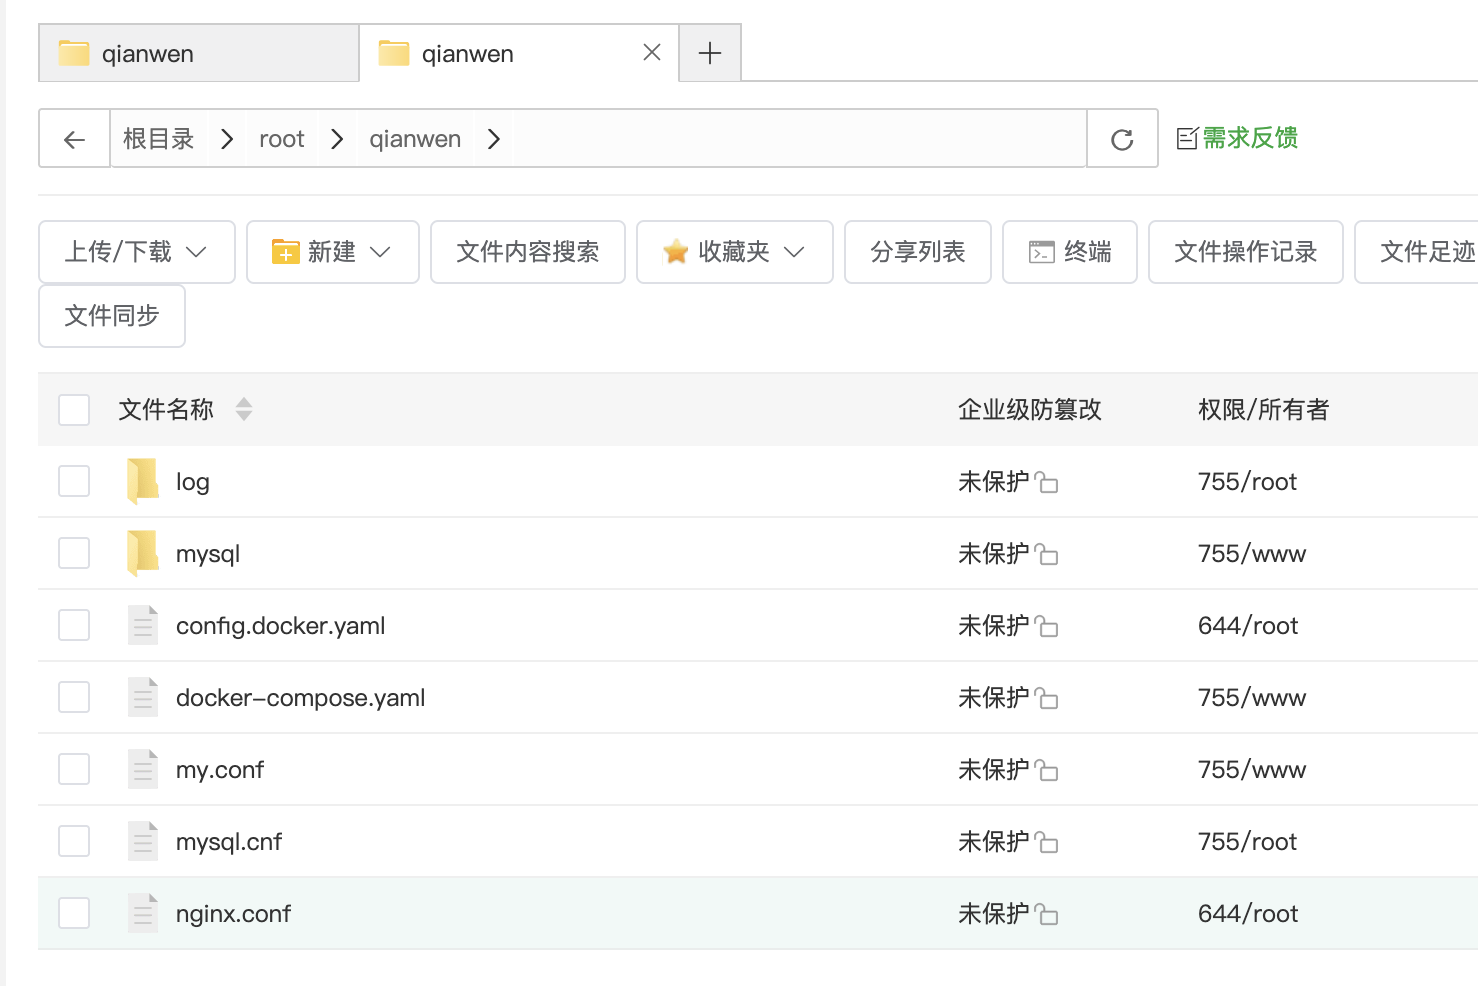
Task: Expand chevron after root in breadcrumb
Action: tap(337, 139)
